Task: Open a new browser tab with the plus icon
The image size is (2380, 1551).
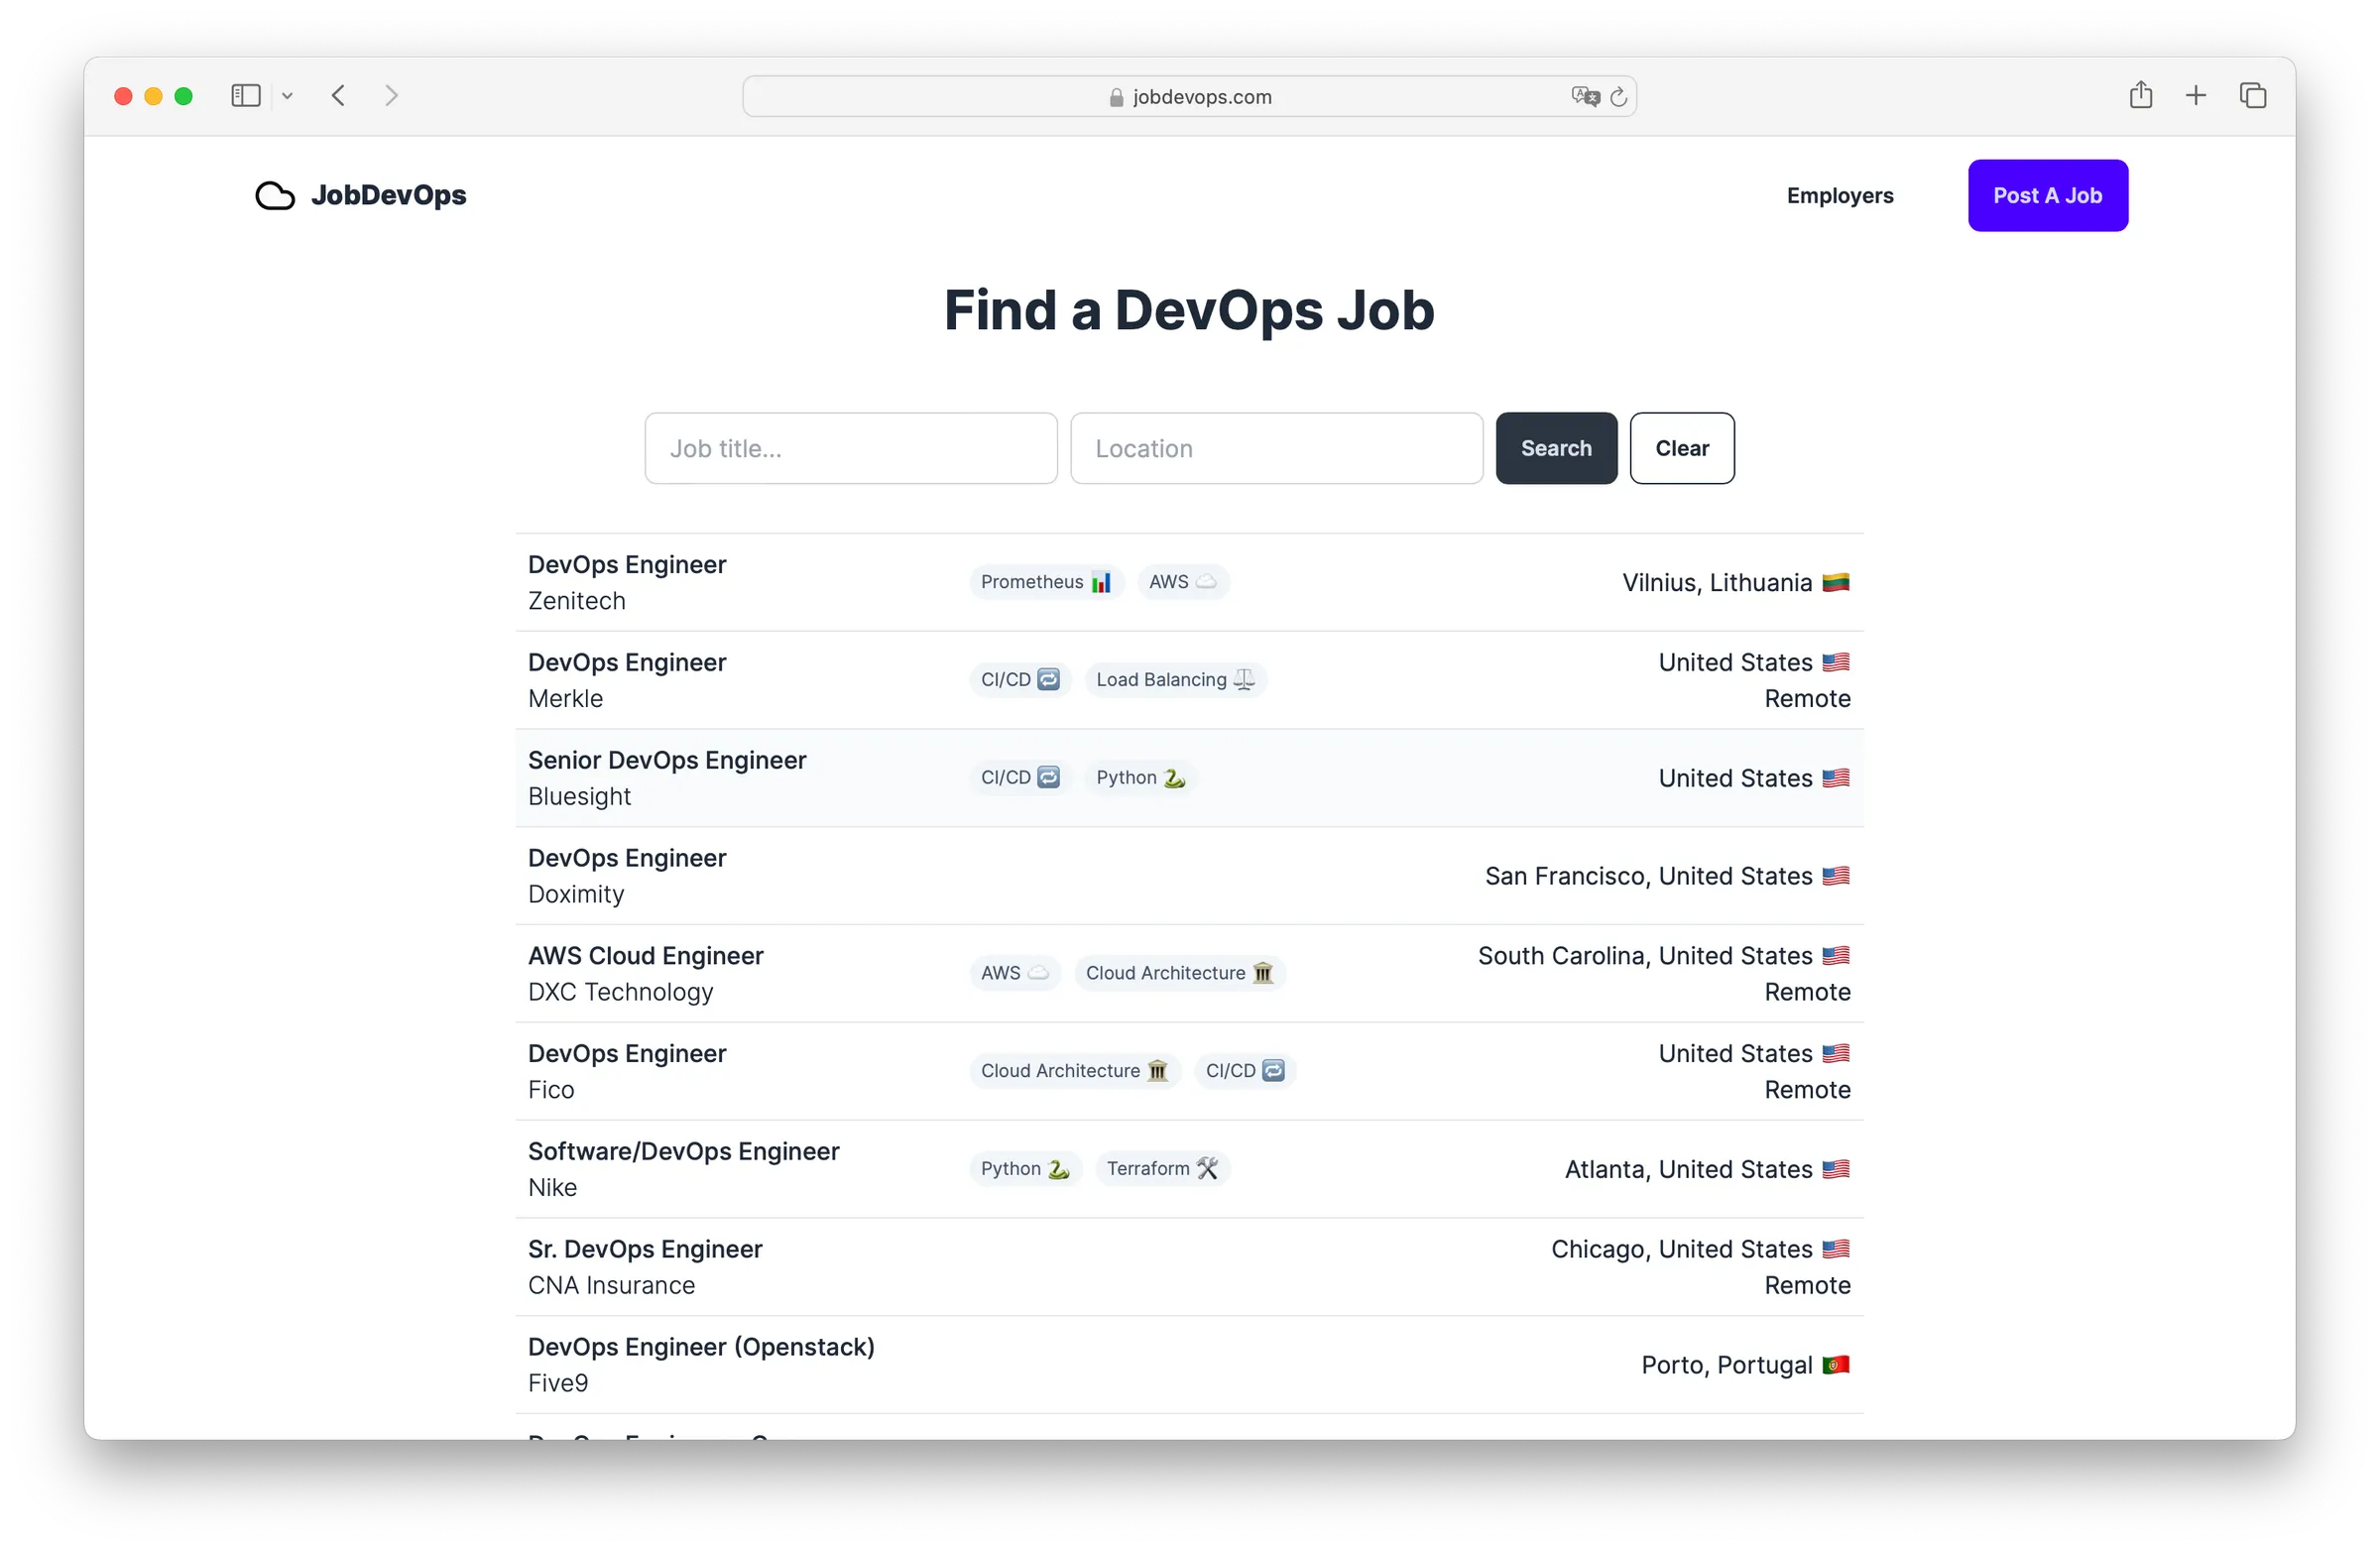Action: (2196, 95)
